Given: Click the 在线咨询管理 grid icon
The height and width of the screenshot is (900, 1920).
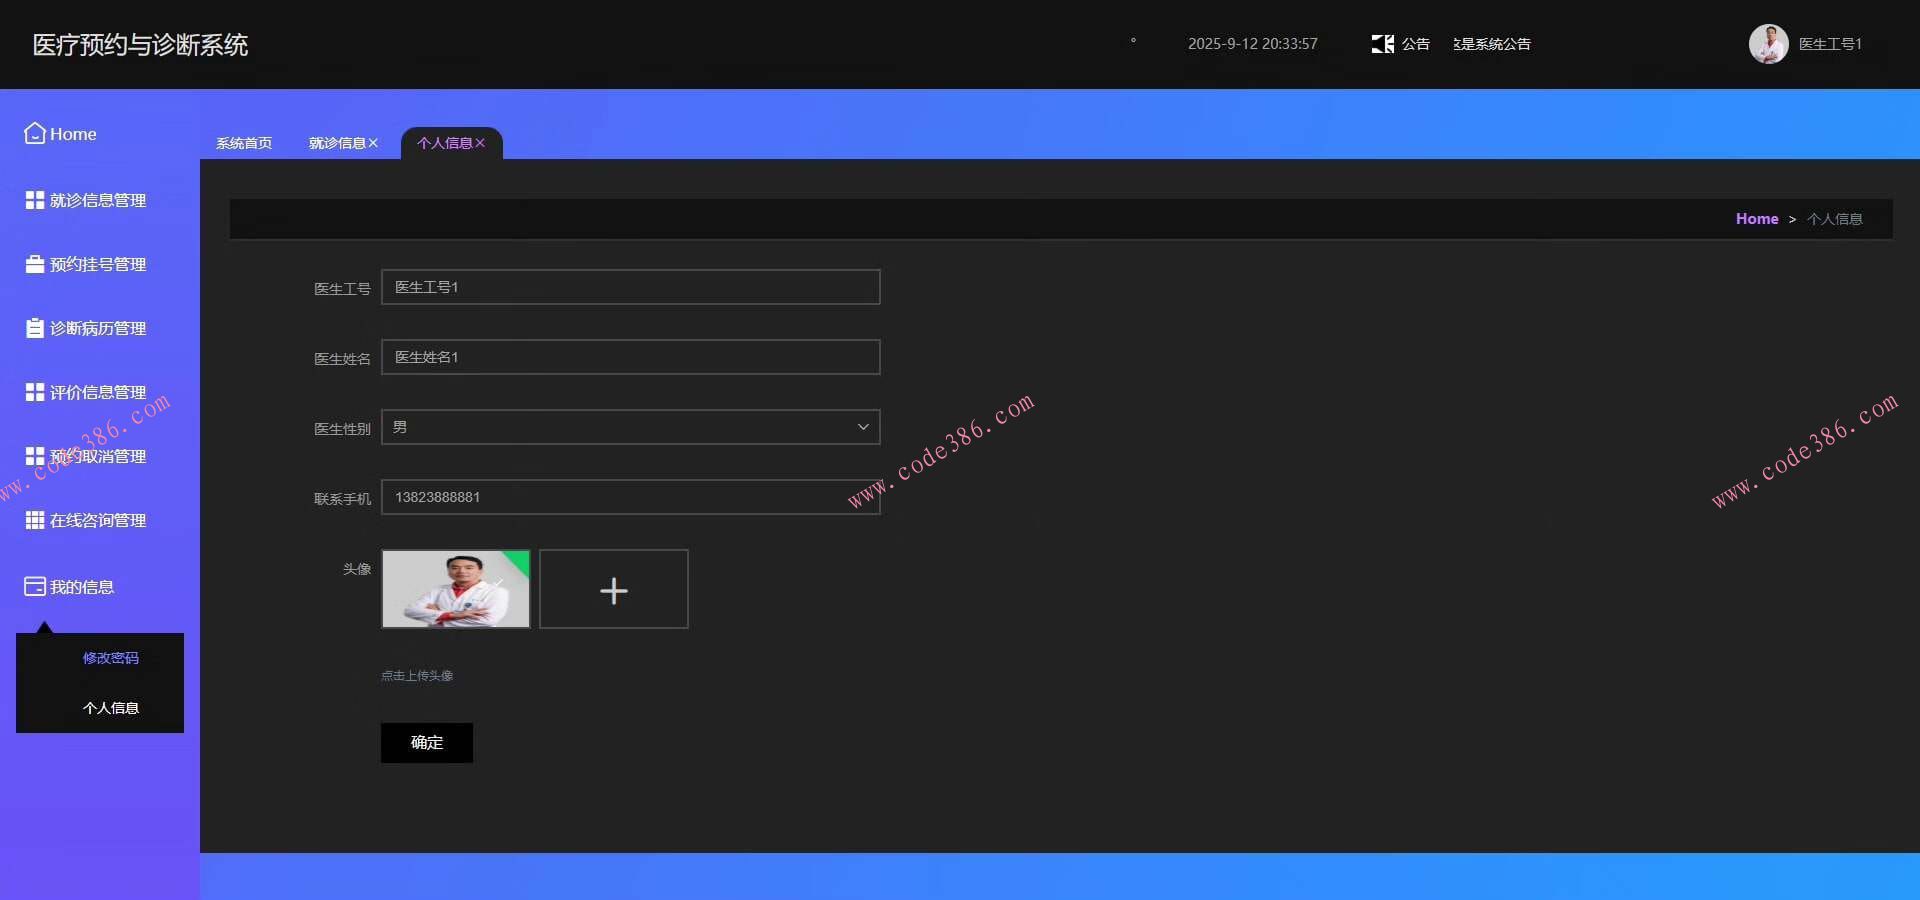Looking at the screenshot, I should click(x=35, y=520).
